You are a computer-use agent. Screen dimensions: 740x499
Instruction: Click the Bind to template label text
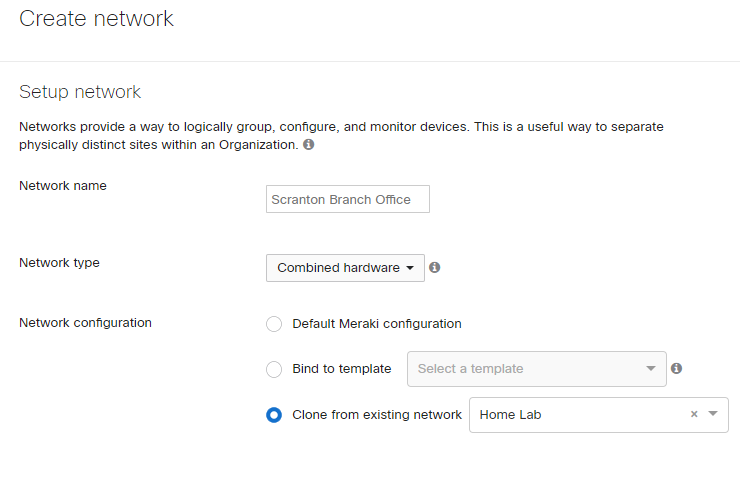click(342, 369)
